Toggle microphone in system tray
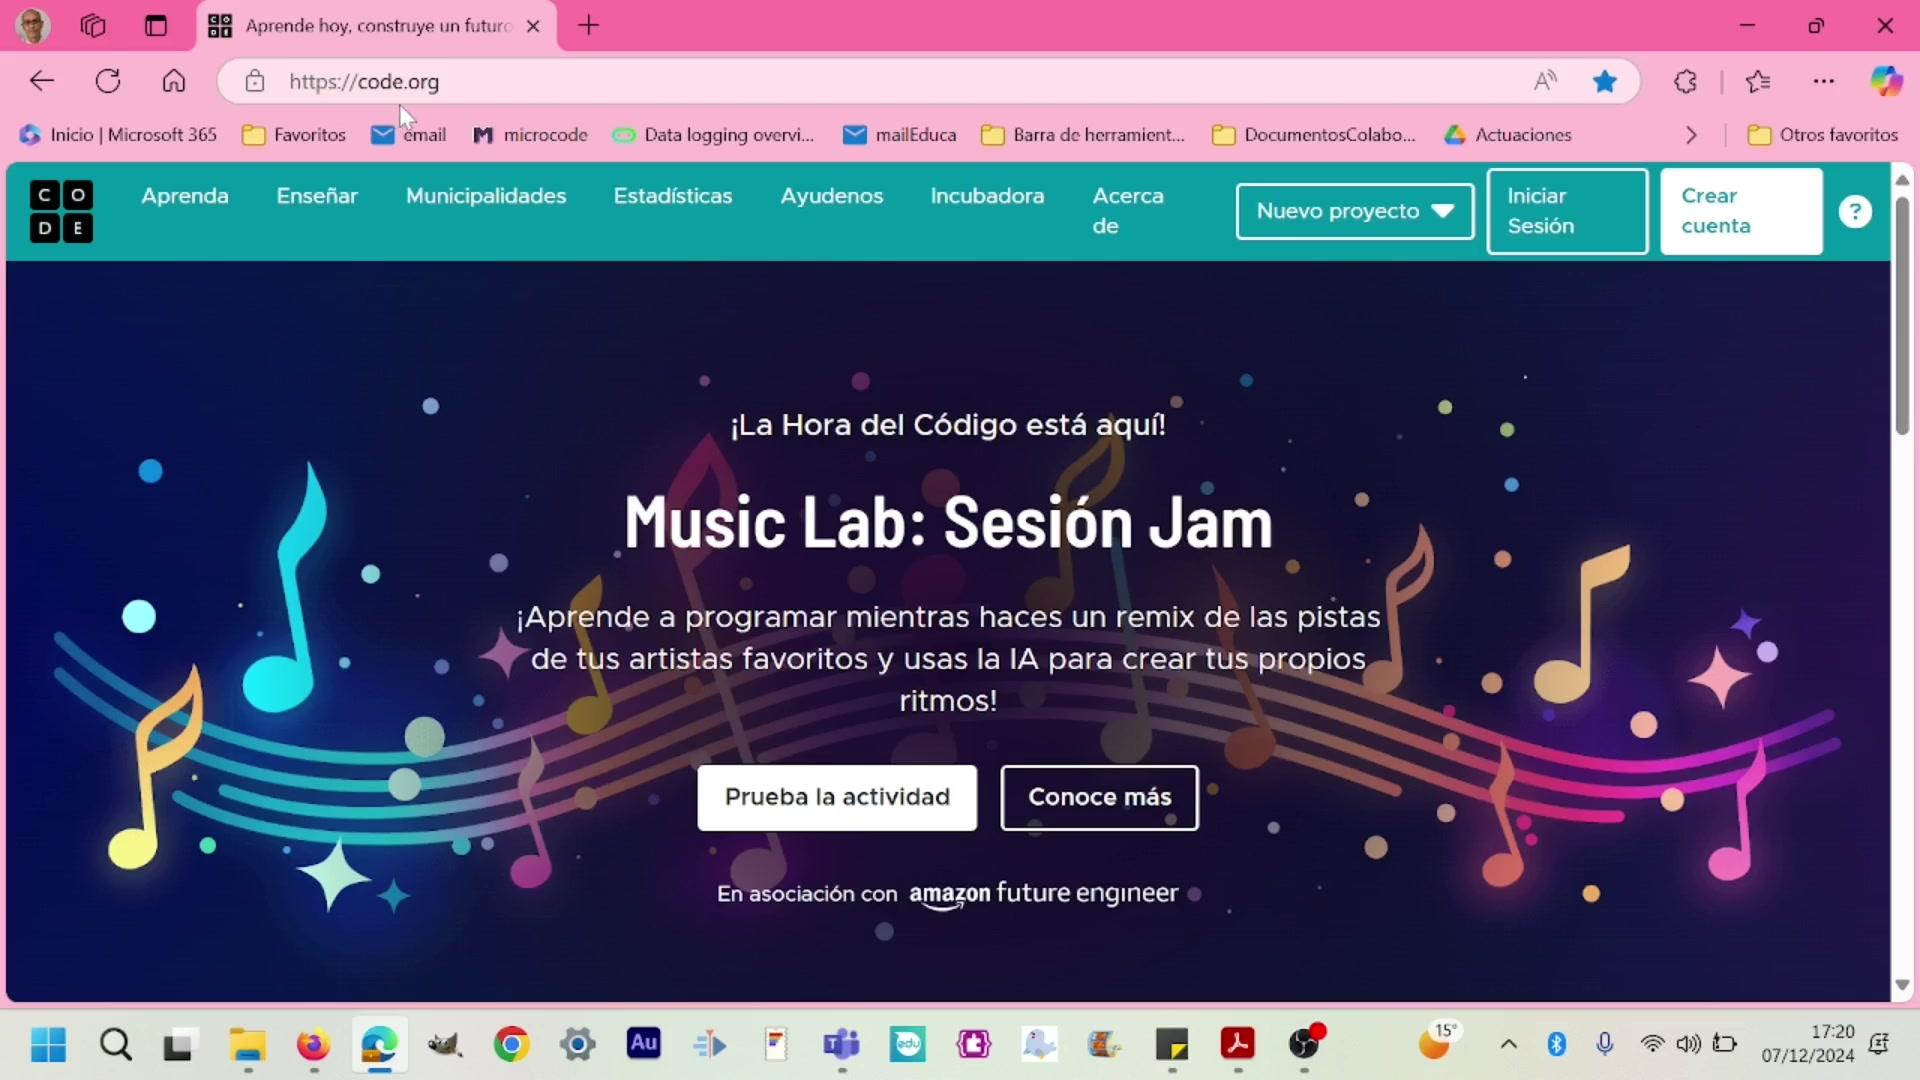The height and width of the screenshot is (1080, 1920). [1604, 1044]
